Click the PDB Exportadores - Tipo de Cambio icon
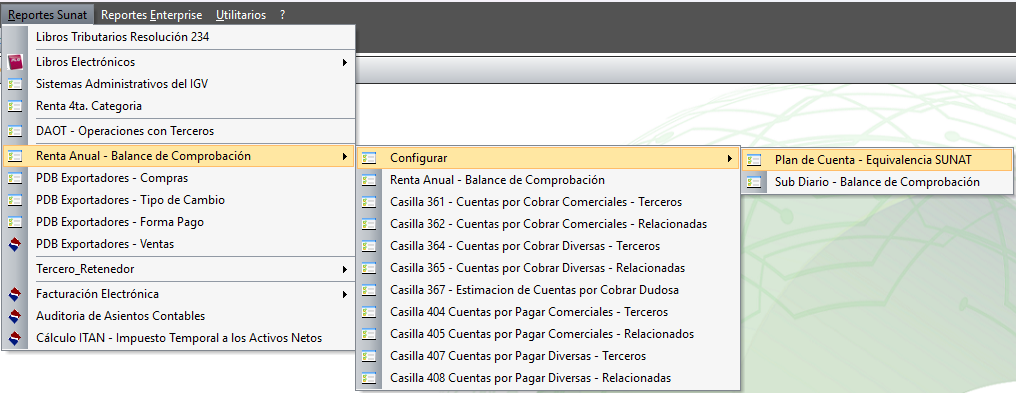 click(15, 200)
